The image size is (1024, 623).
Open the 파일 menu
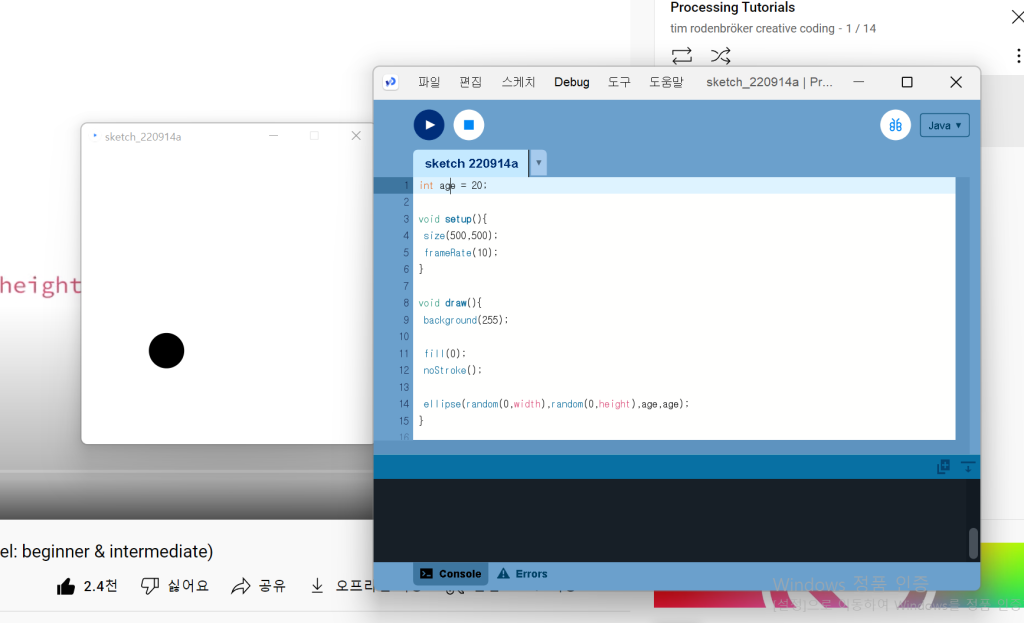tap(429, 82)
